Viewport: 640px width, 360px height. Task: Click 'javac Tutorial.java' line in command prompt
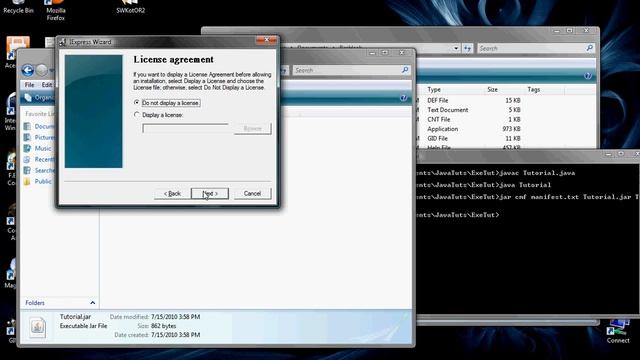[537, 173]
